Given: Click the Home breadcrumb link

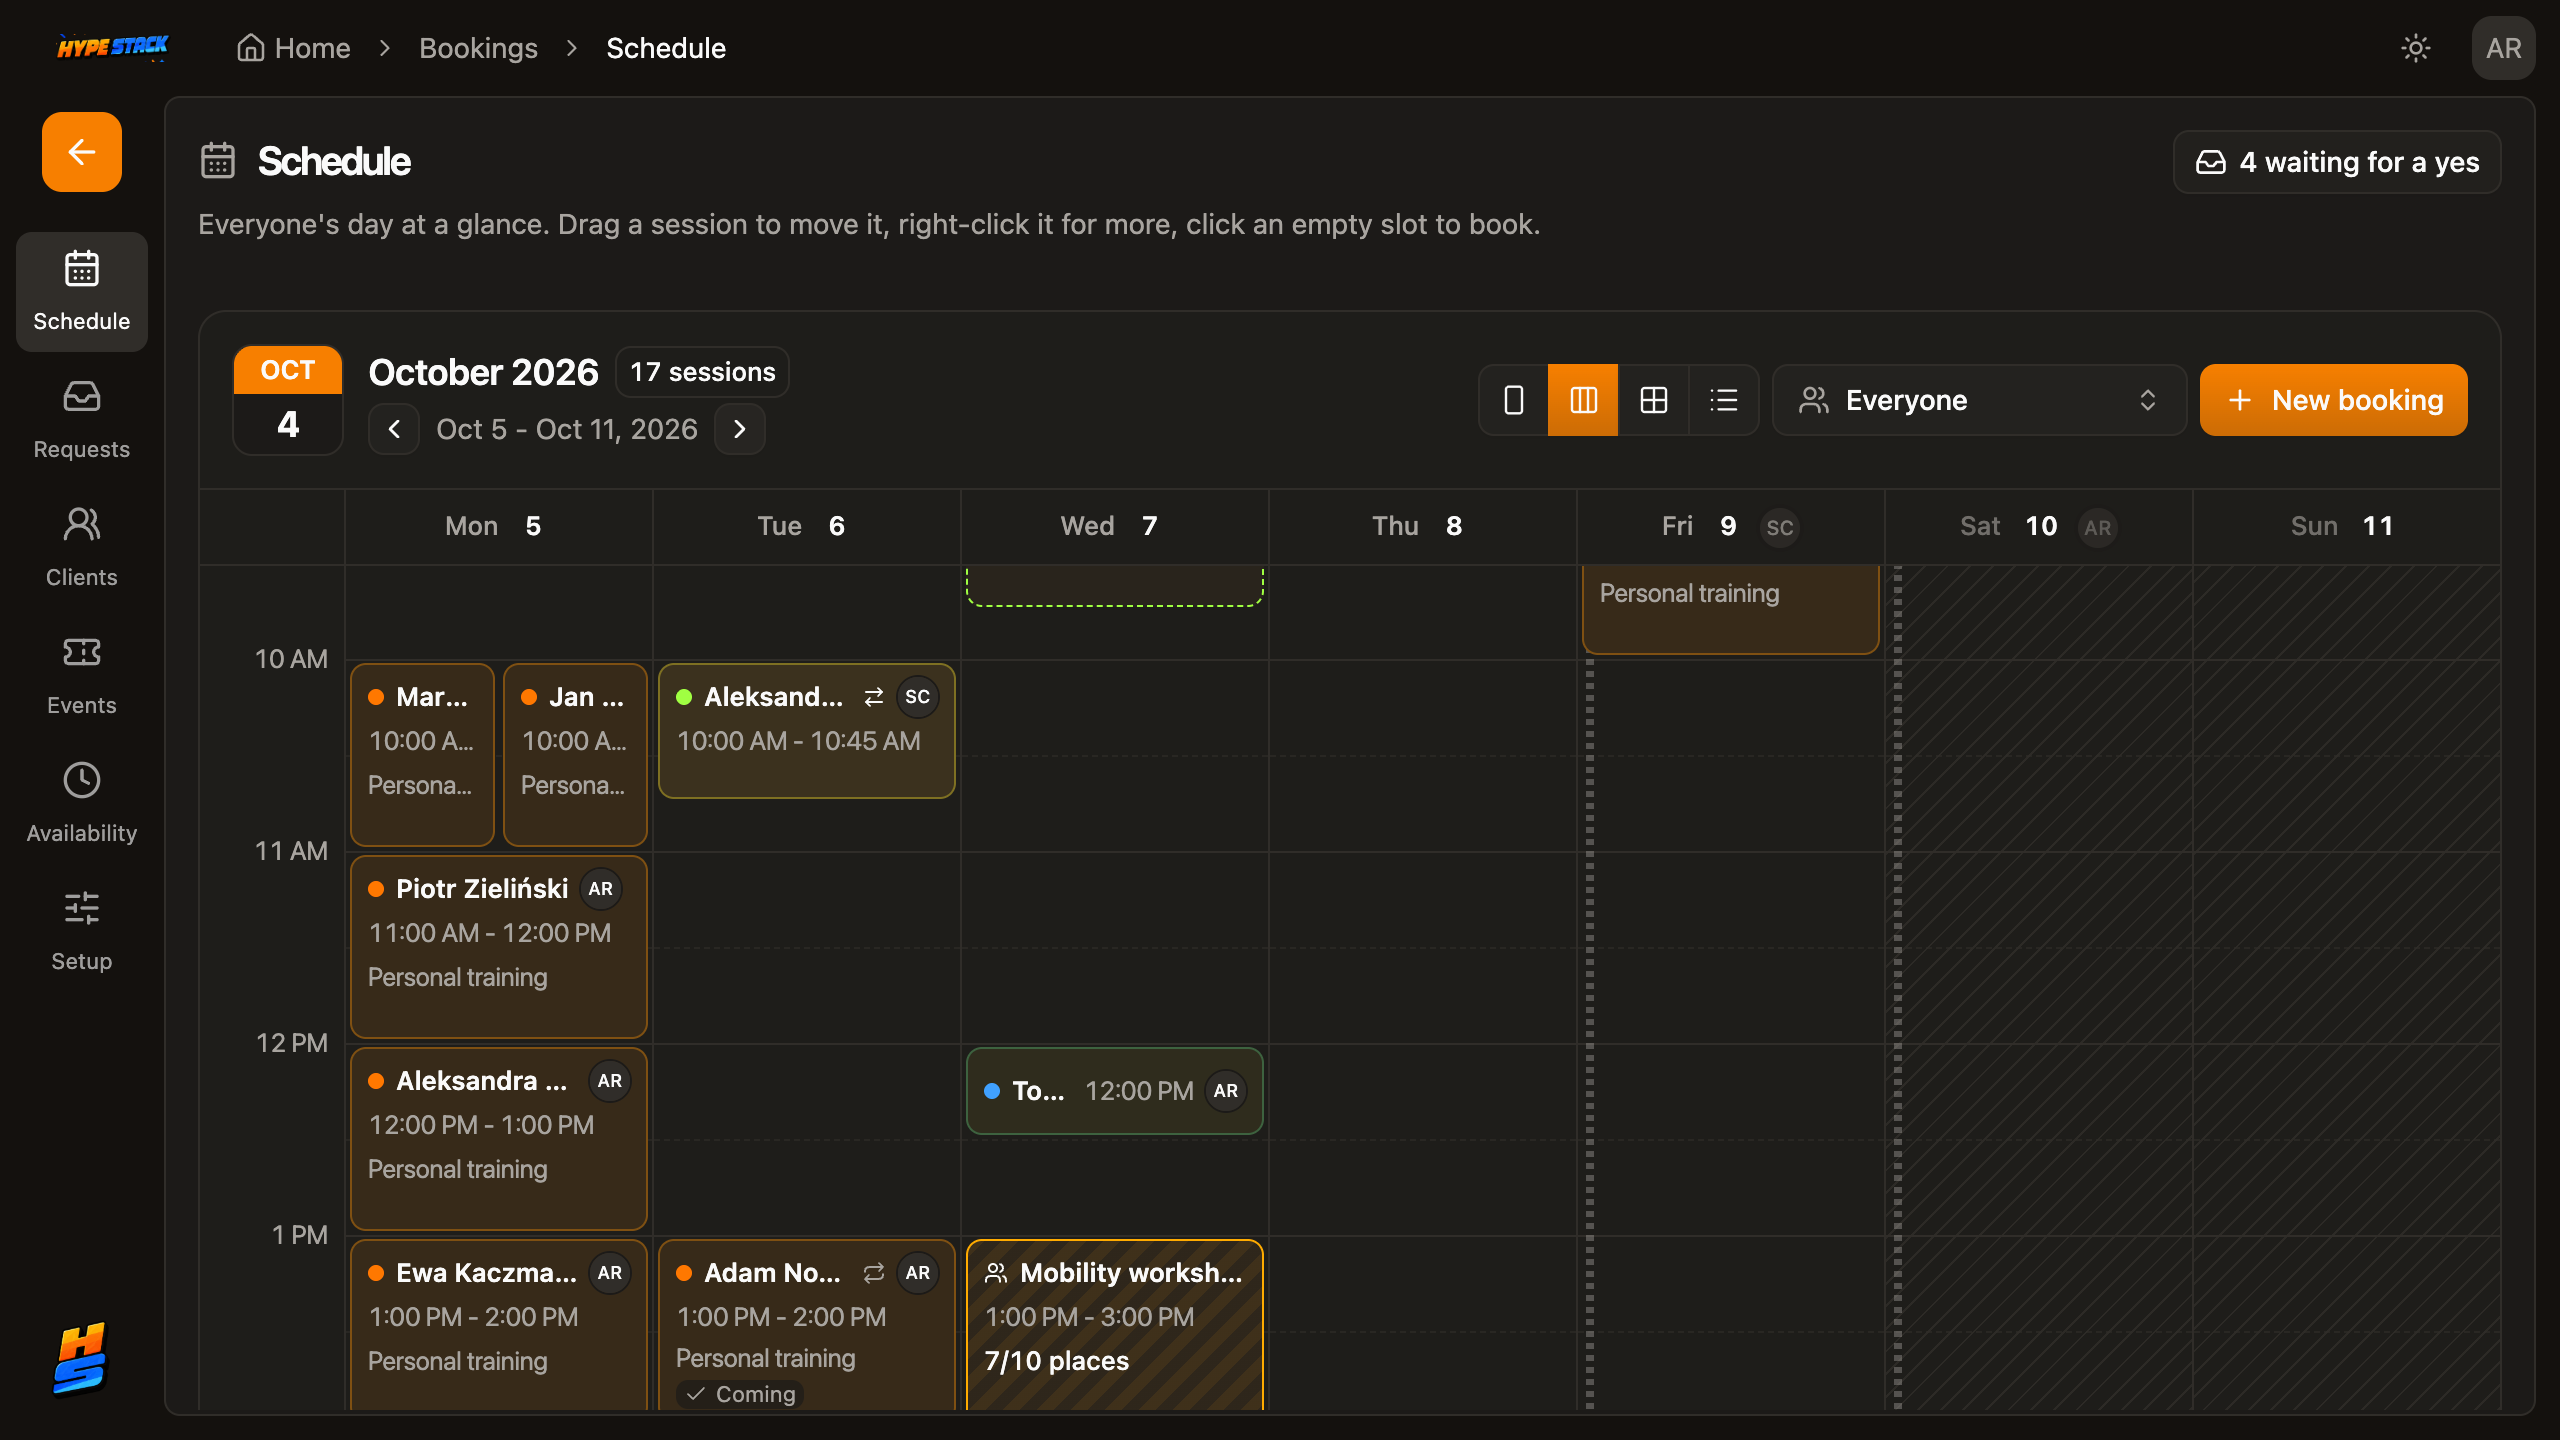Looking at the screenshot, I should click(294, 48).
